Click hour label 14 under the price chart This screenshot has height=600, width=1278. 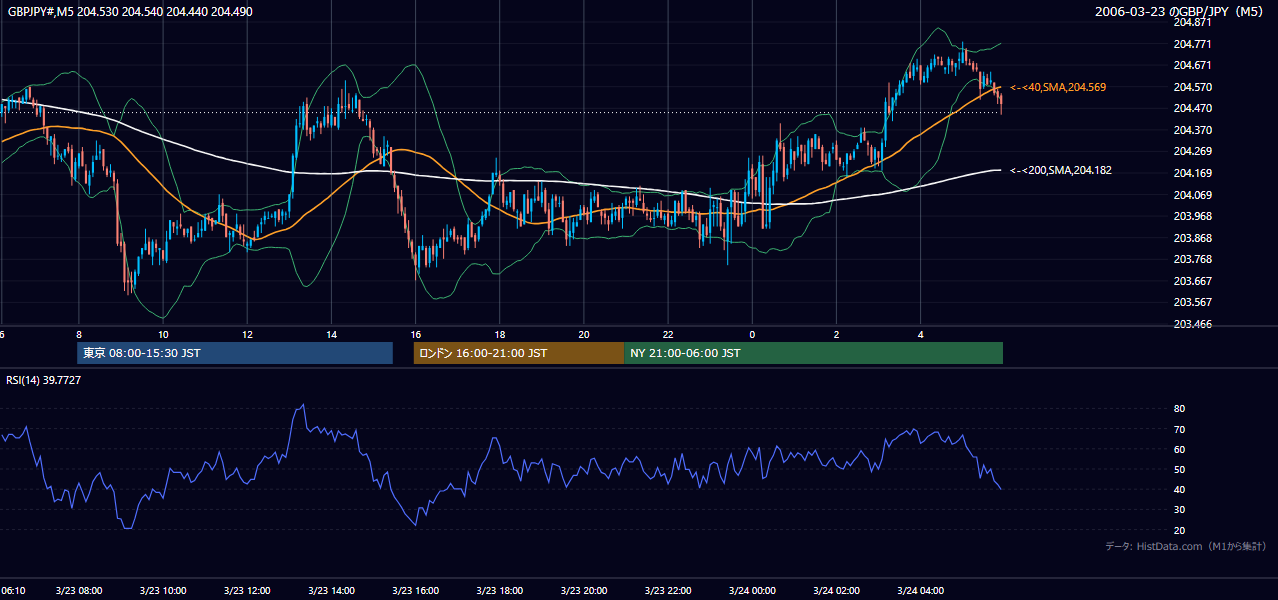(332, 334)
